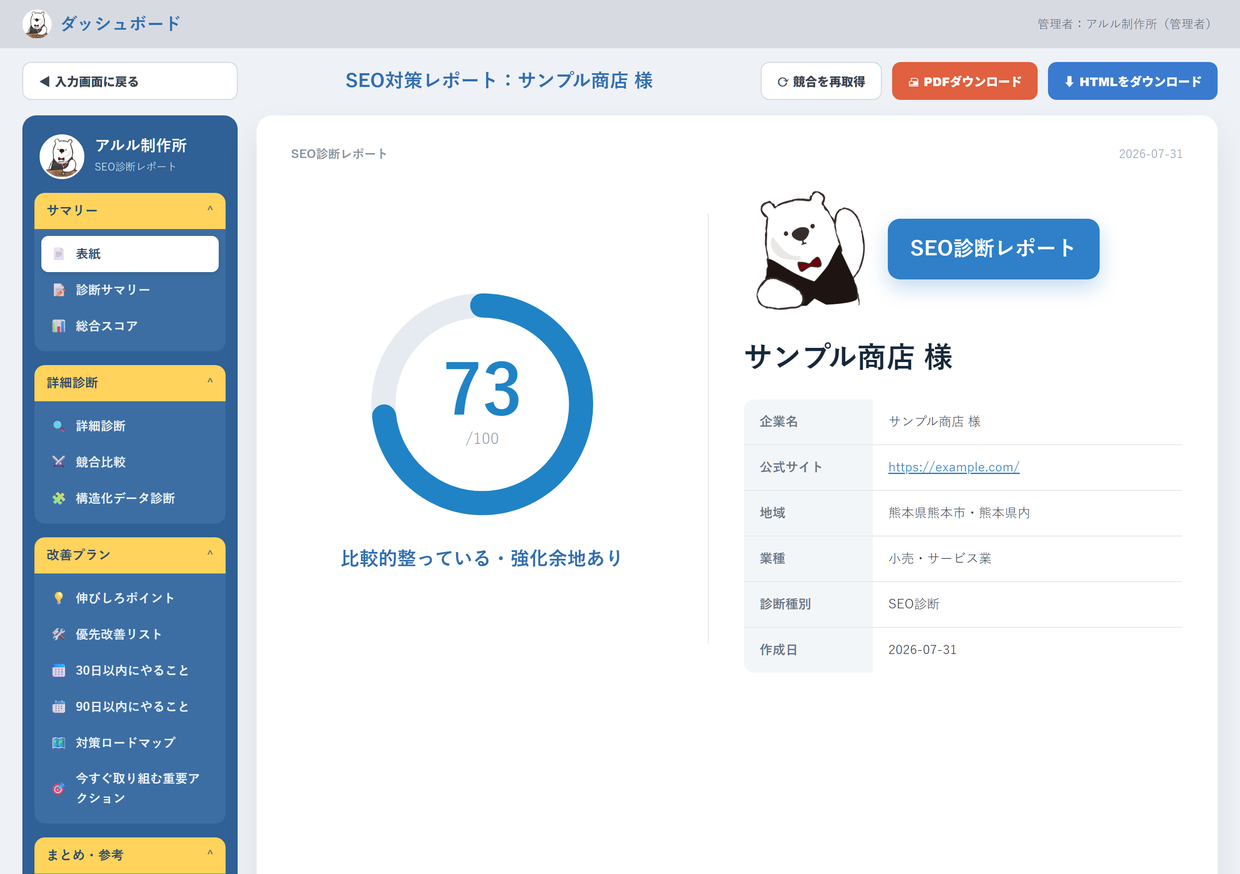The height and width of the screenshot is (874, 1240).
Task: Go to 総合スコア in sidebar
Action: 130,326
